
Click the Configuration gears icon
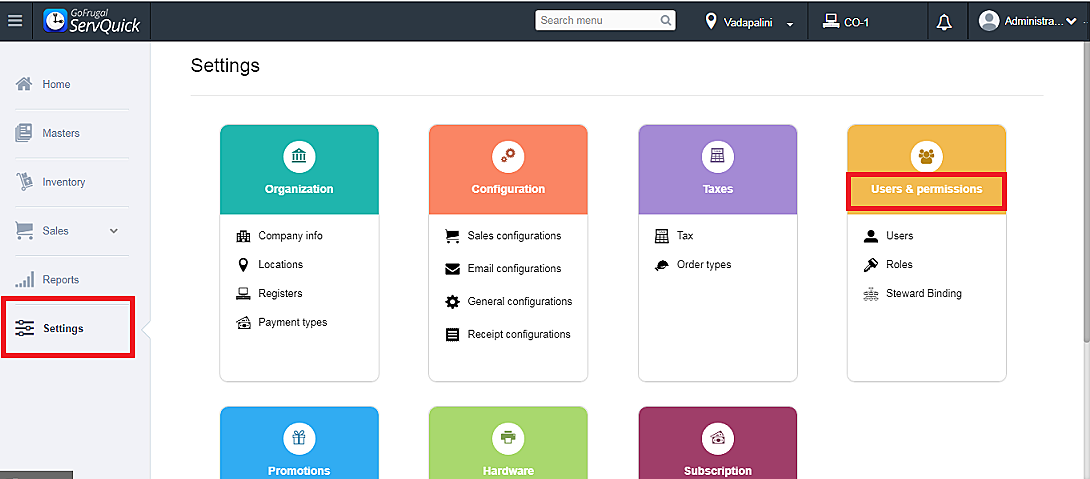(x=508, y=156)
